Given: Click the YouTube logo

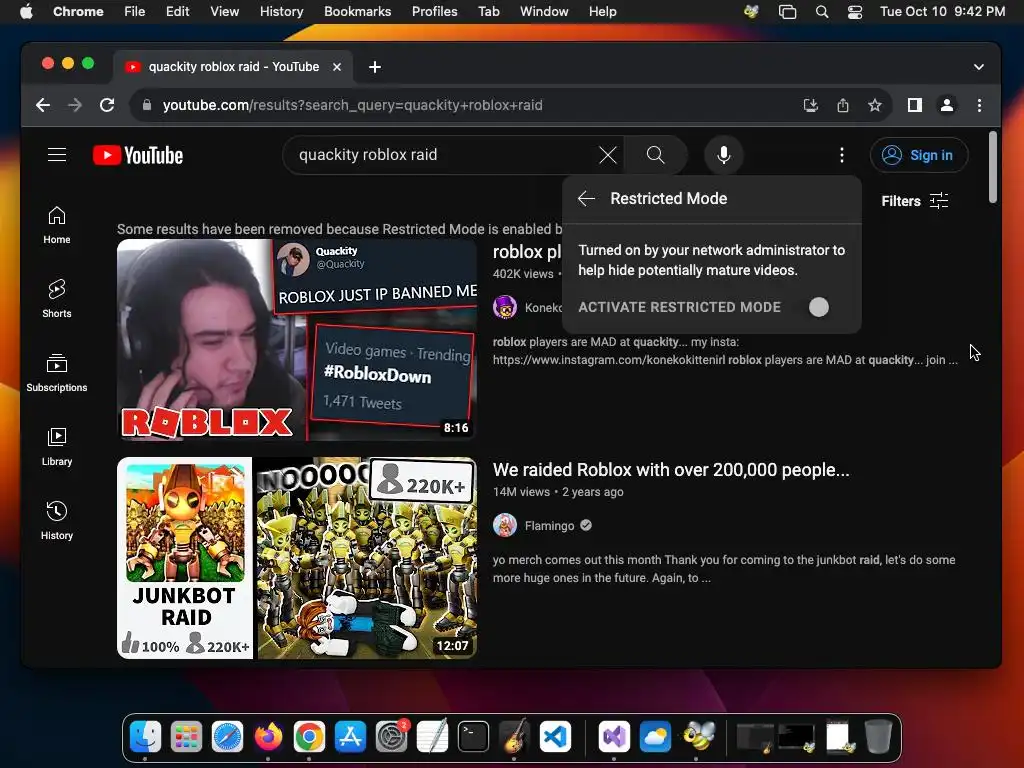Looking at the screenshot, I should point(138,155).
